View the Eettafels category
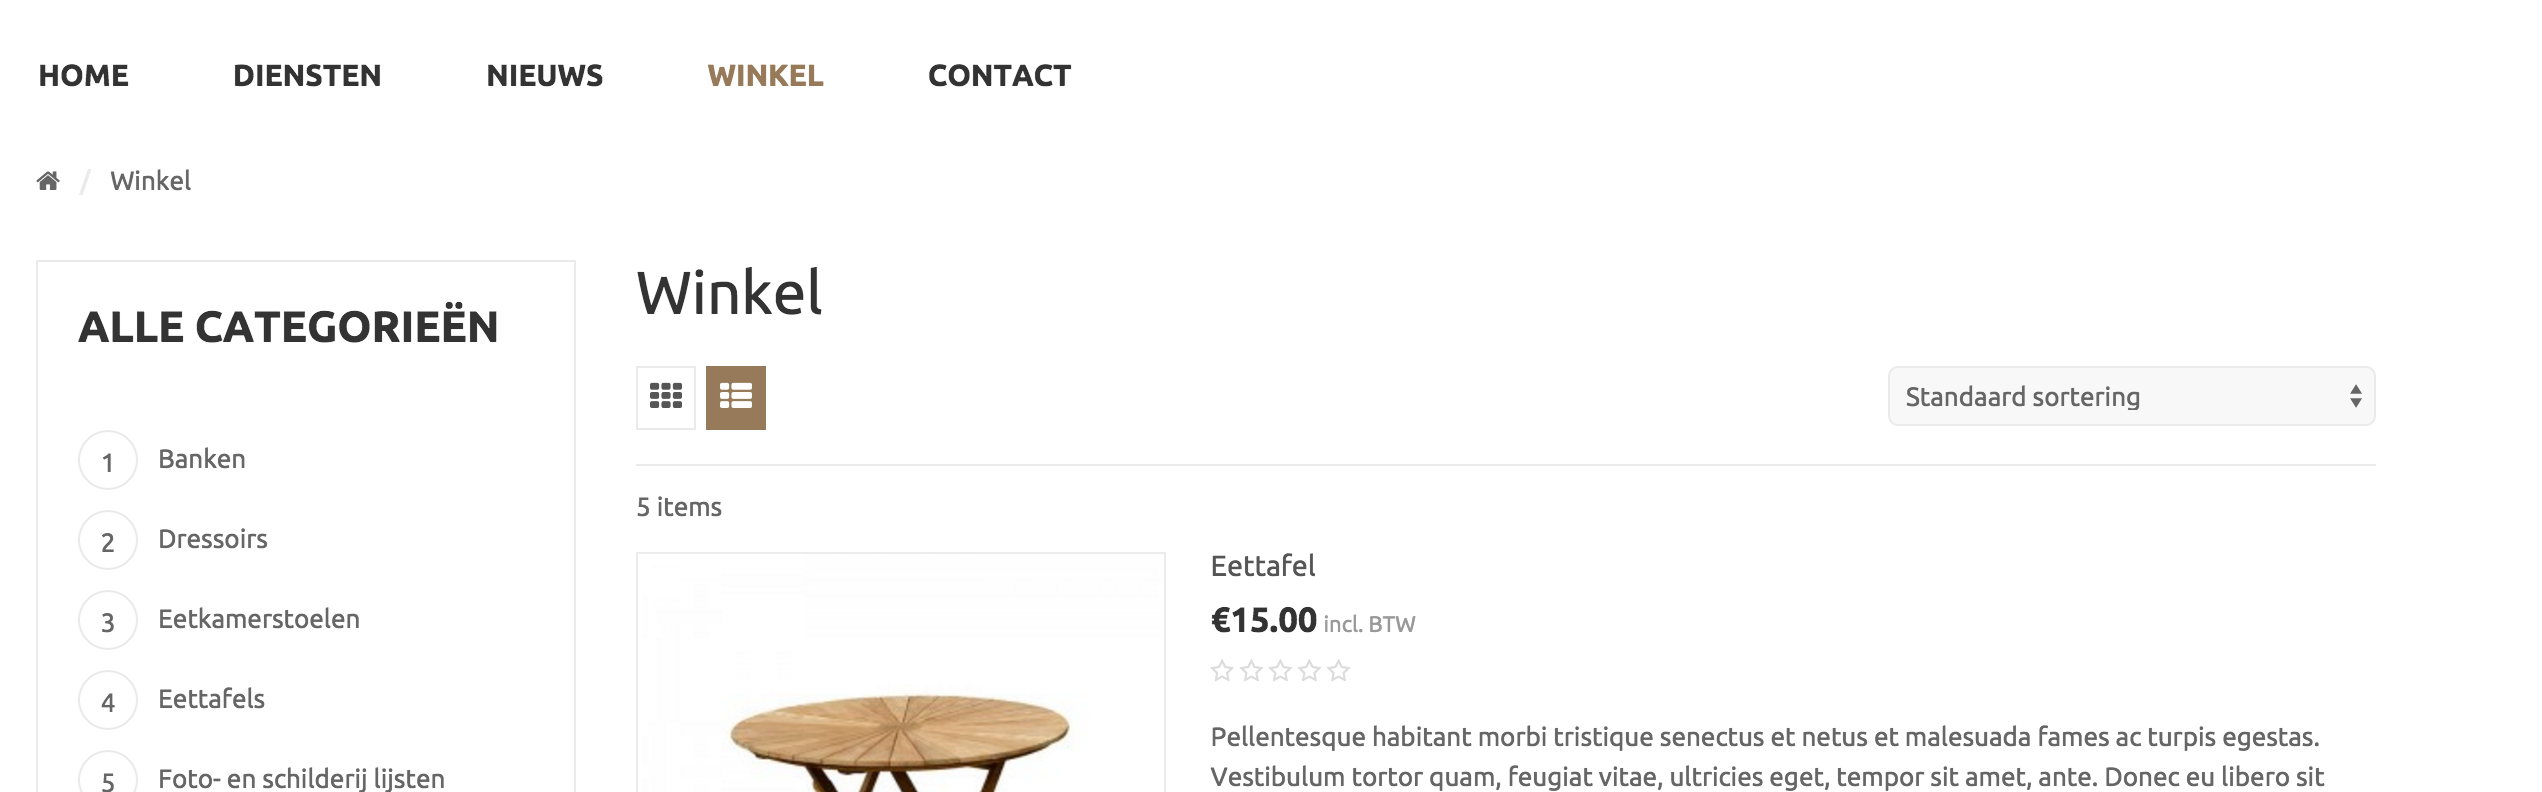 click(x=212, y=699)
